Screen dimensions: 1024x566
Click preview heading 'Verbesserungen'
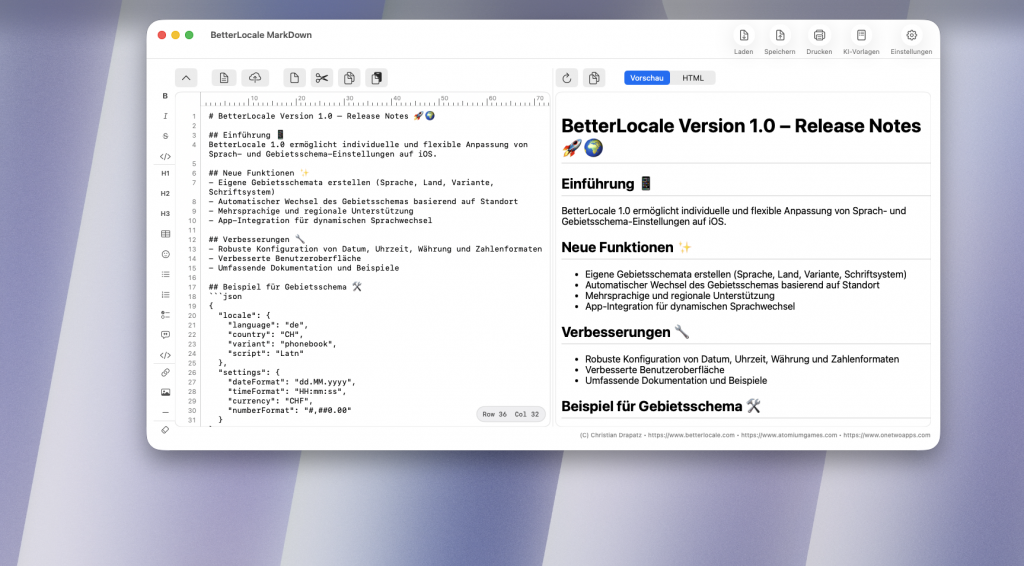[625, 332]
